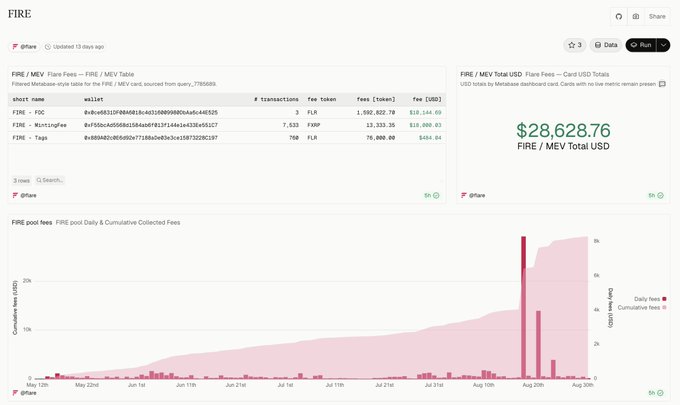The image size is (680, 405).
Task: Sort by short name column header
Action: pos(28,99)
